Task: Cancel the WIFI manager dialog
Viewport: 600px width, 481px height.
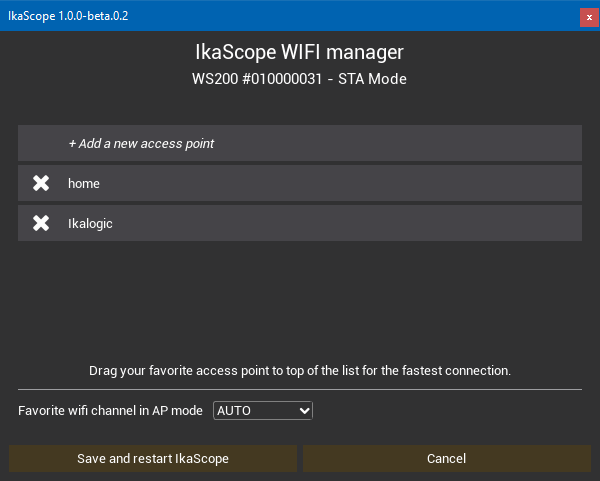Action: tap(447, 458)
